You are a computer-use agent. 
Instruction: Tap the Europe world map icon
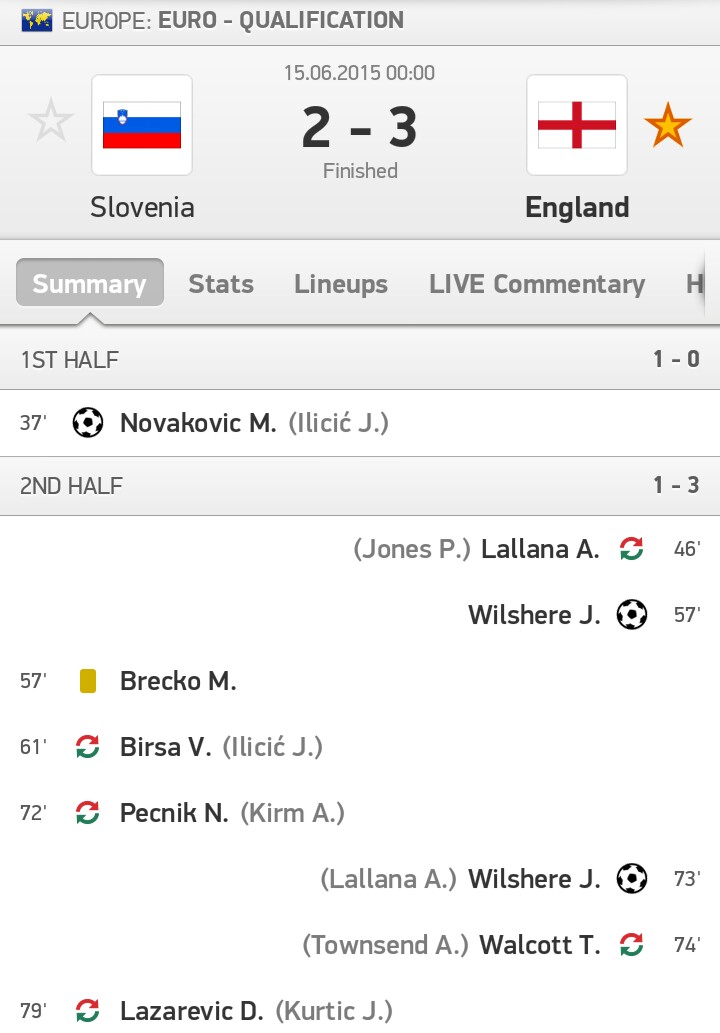click(x=37, y=20)
